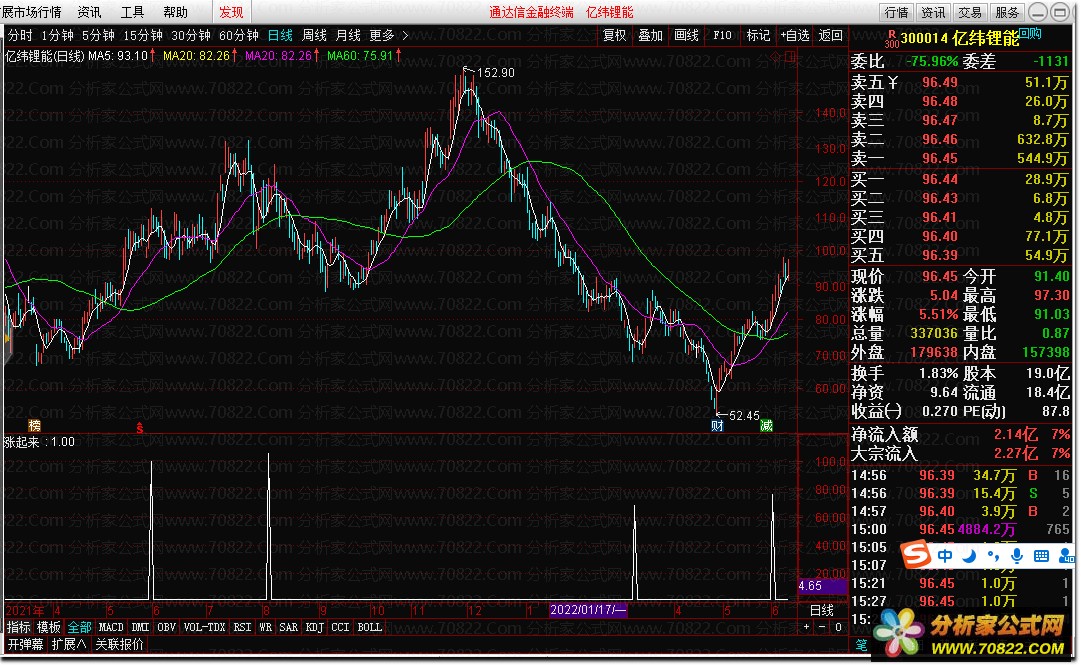Click the 榜 marker icon on the chart
This screenshot has height=665, width=1081.
(34, 426)
